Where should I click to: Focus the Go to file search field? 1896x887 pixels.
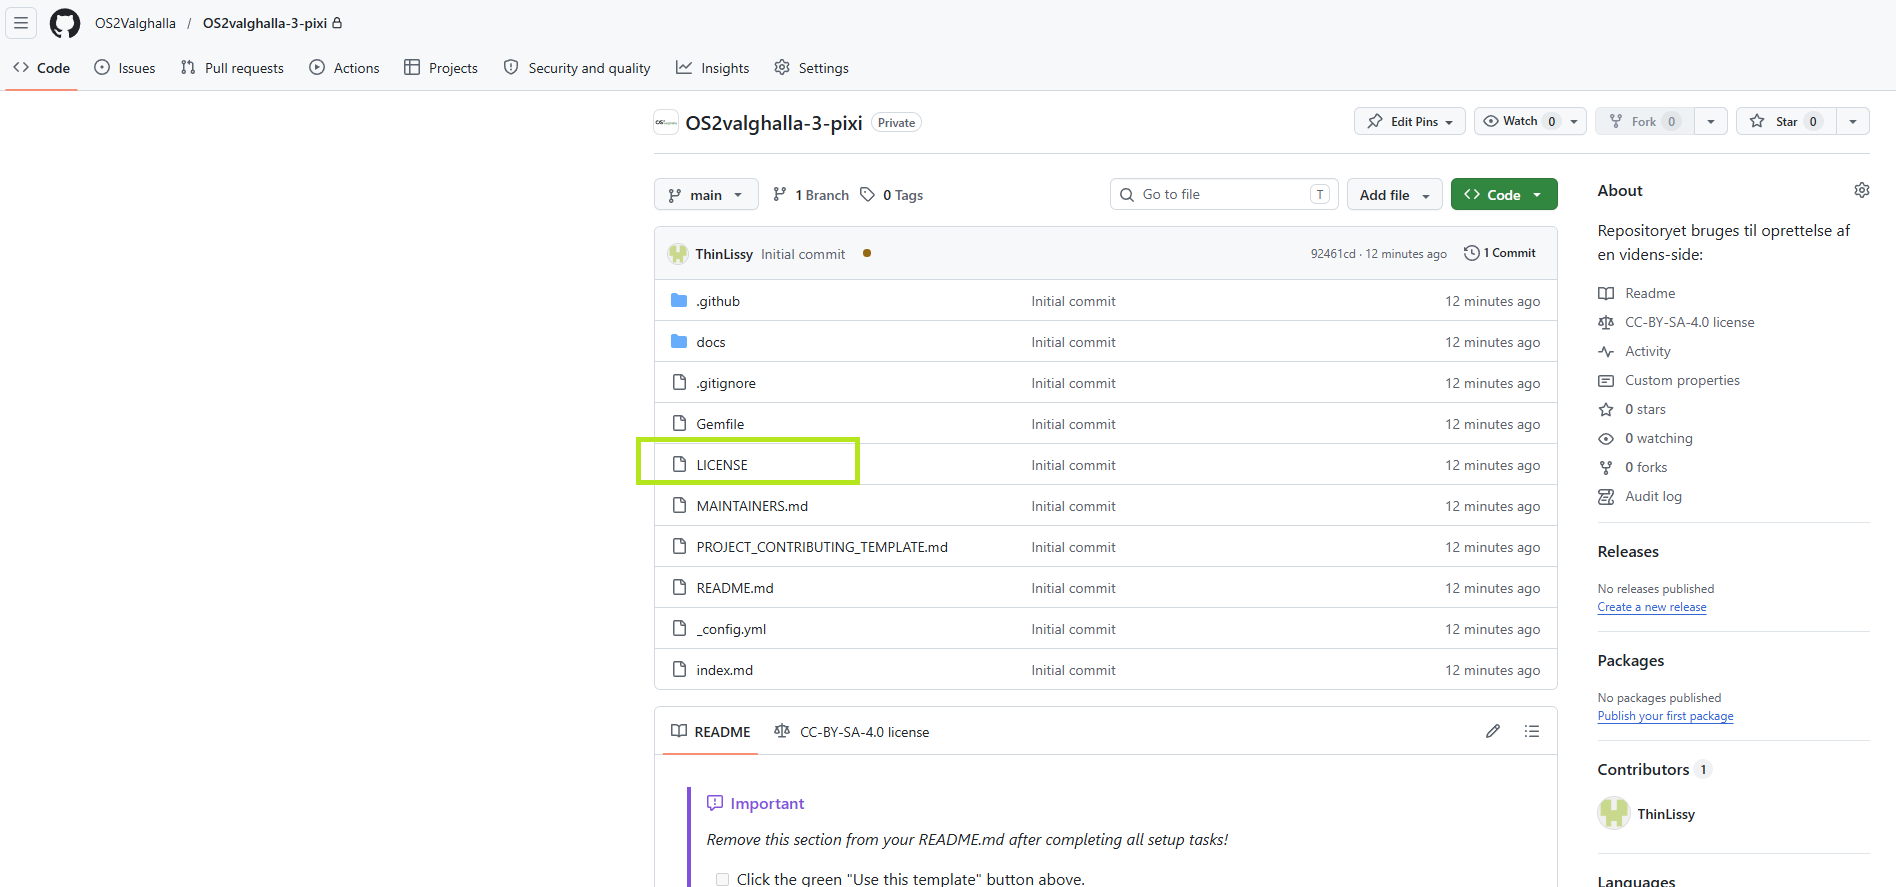[1224, 194]
